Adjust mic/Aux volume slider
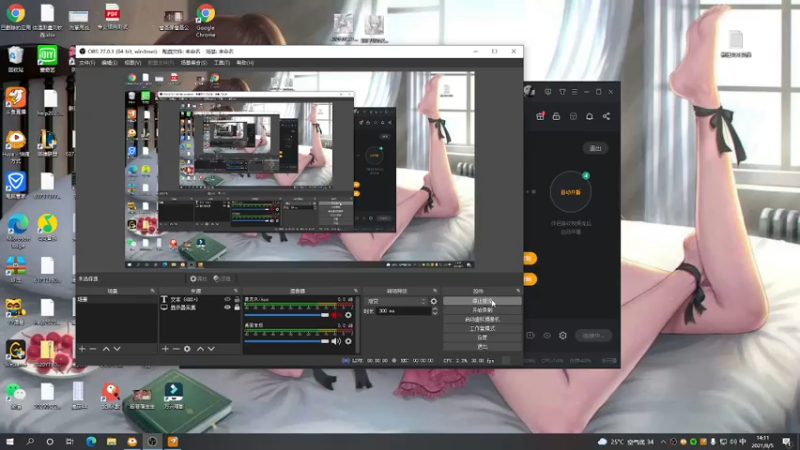 click(x=287, y=315)
